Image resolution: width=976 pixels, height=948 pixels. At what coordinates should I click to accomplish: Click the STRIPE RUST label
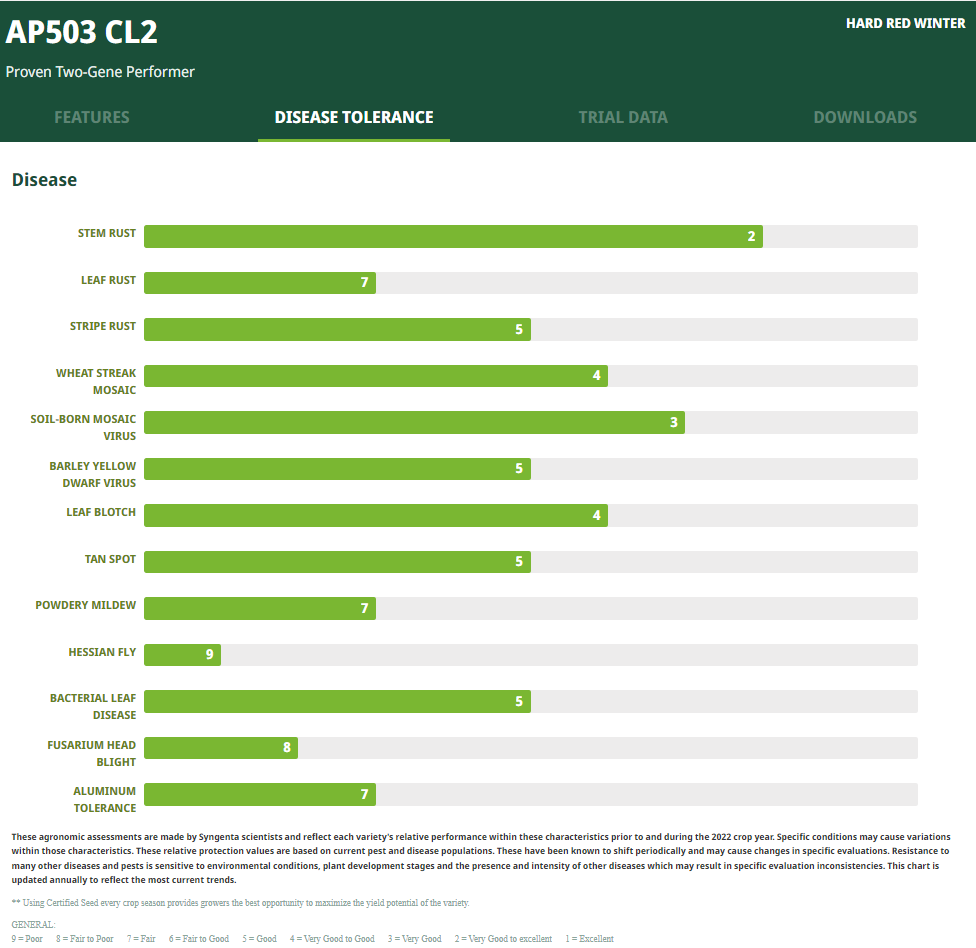[x=103, y=326]
